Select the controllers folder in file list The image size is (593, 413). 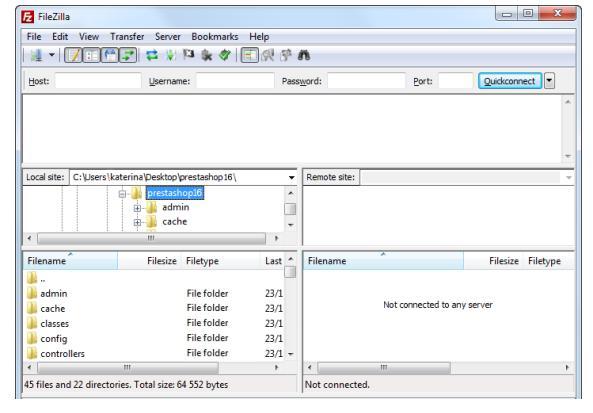click(154, 354)
